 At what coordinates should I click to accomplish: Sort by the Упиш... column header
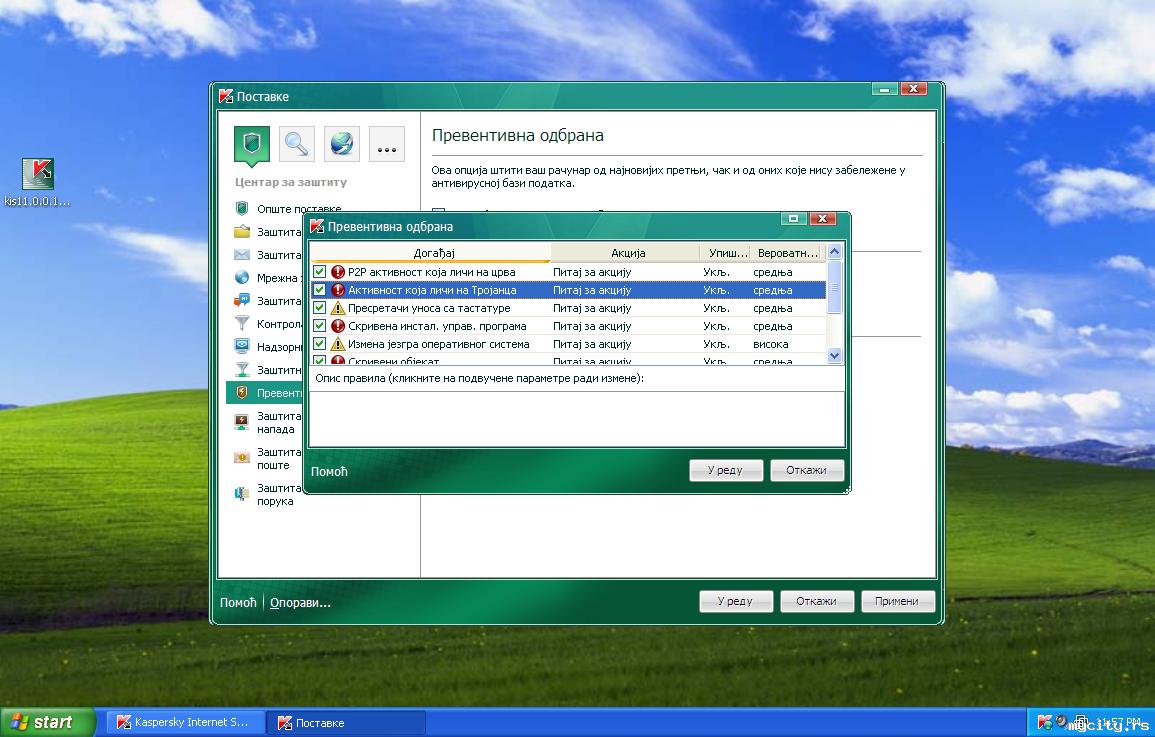(x=726, y=253)
